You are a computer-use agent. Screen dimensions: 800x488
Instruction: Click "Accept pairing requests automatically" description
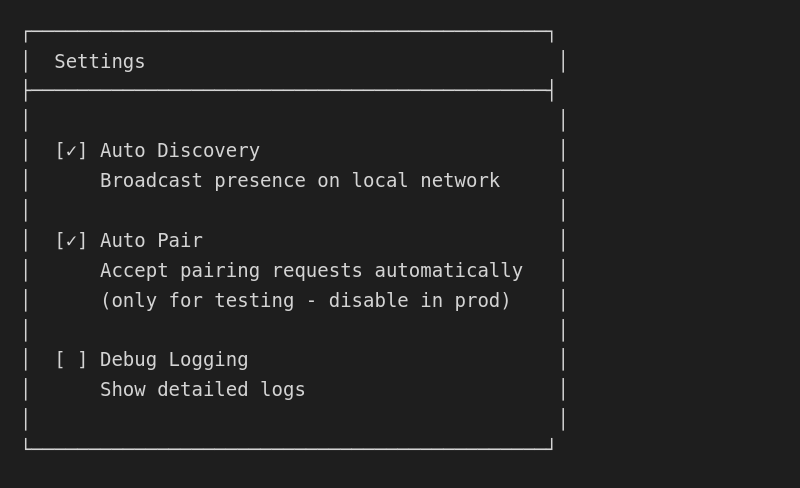click(311, 271)
